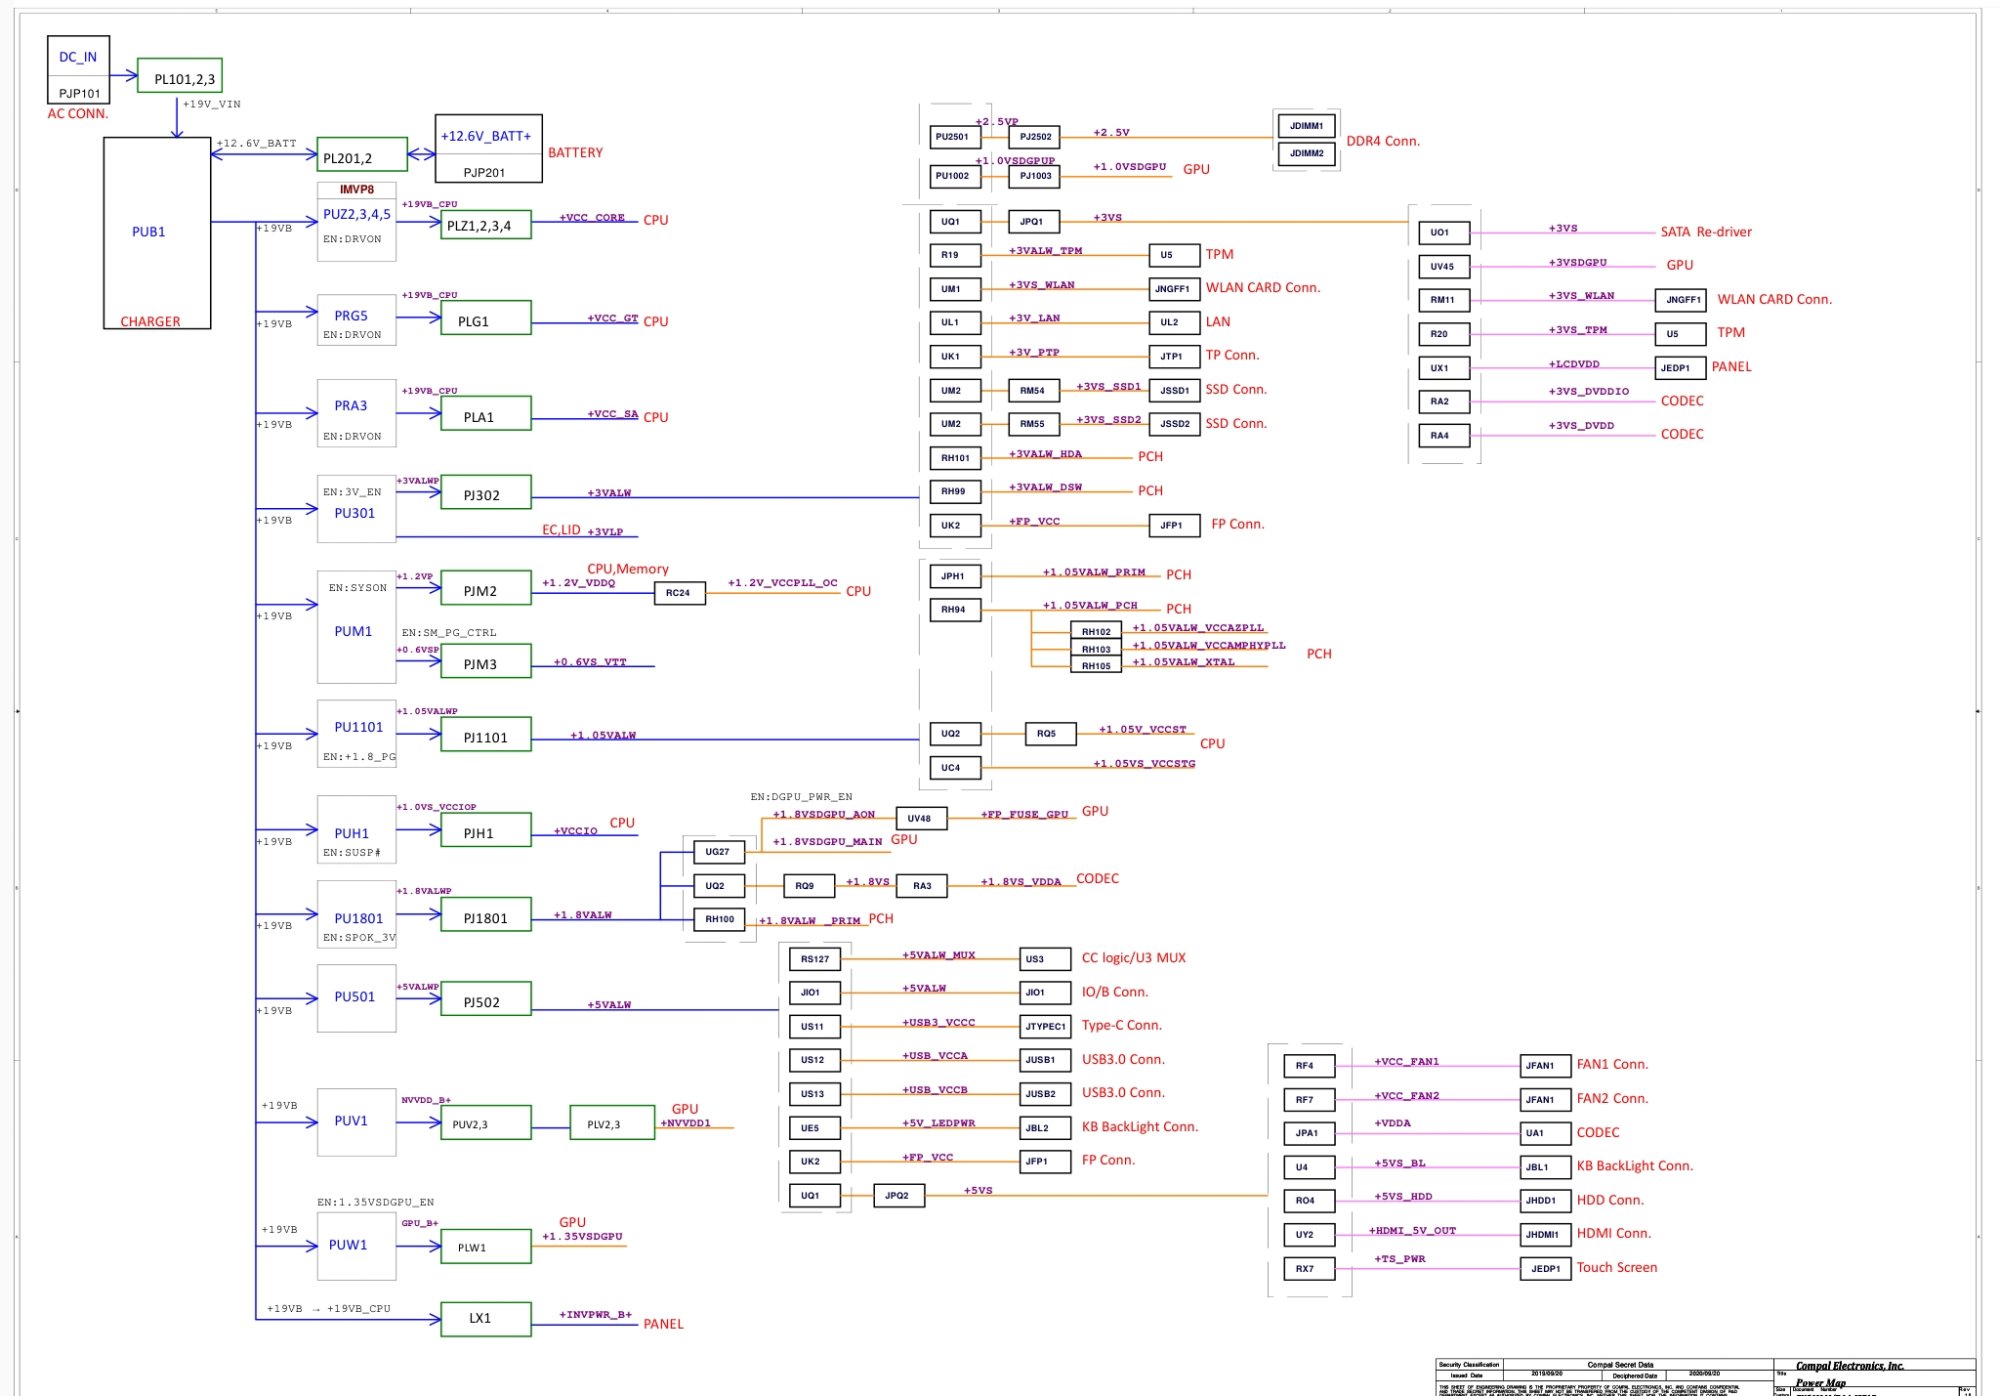Click the PLV2,3 block
This screenshot has height=1396, width=2000.
pyautogui.click(x=612, y=1123)
